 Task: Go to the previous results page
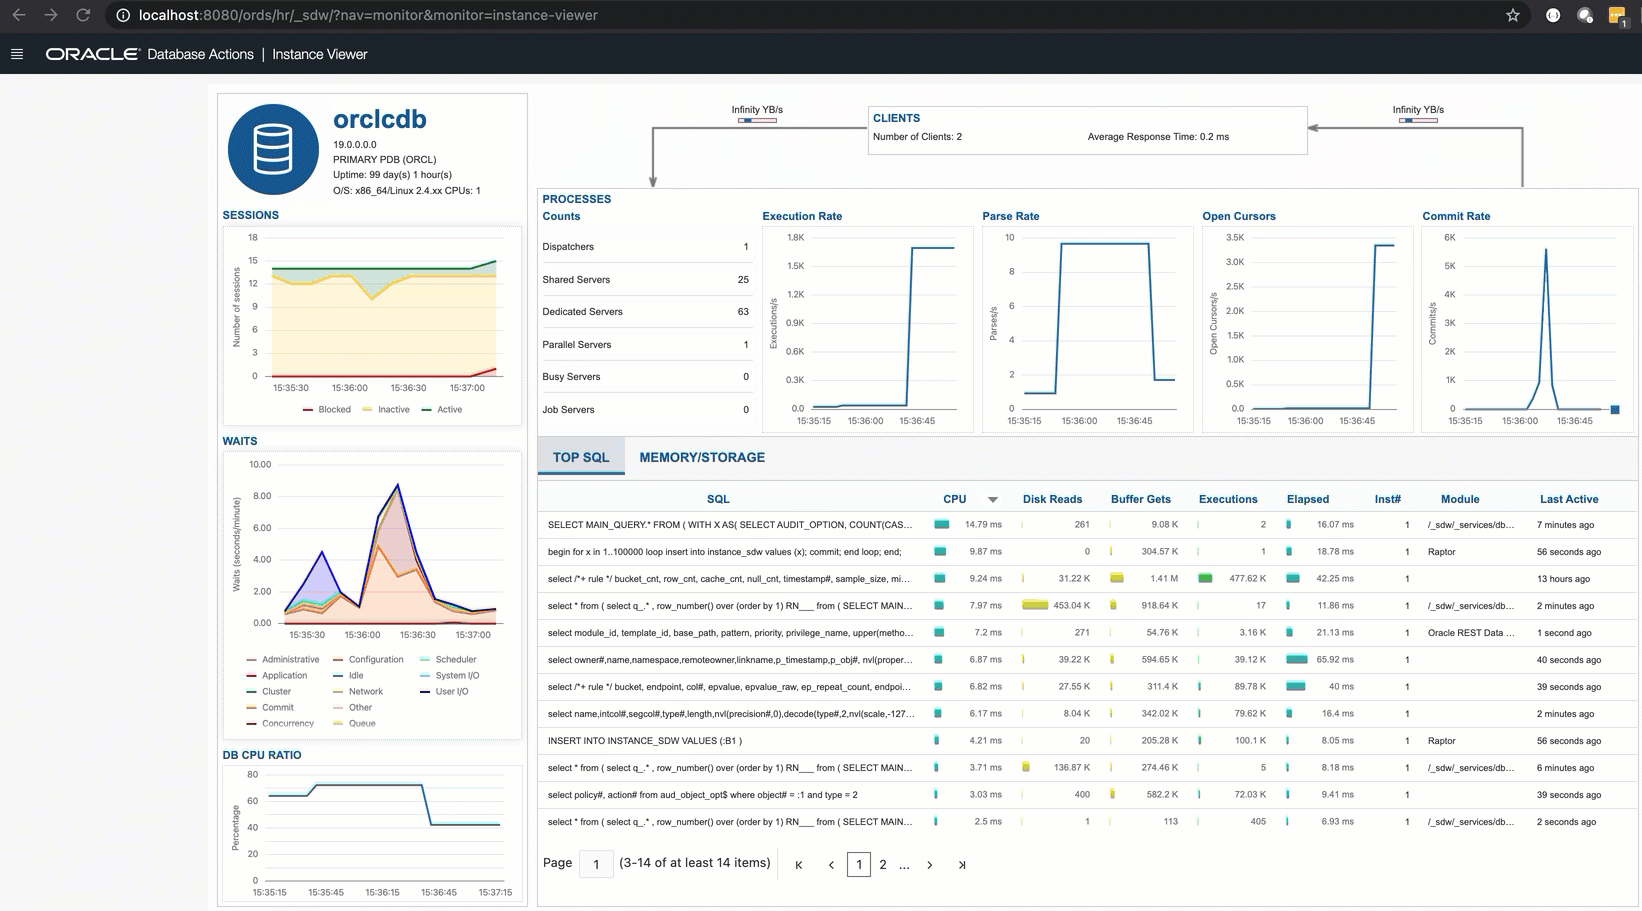pyautogui.click(x=831, y=865)
